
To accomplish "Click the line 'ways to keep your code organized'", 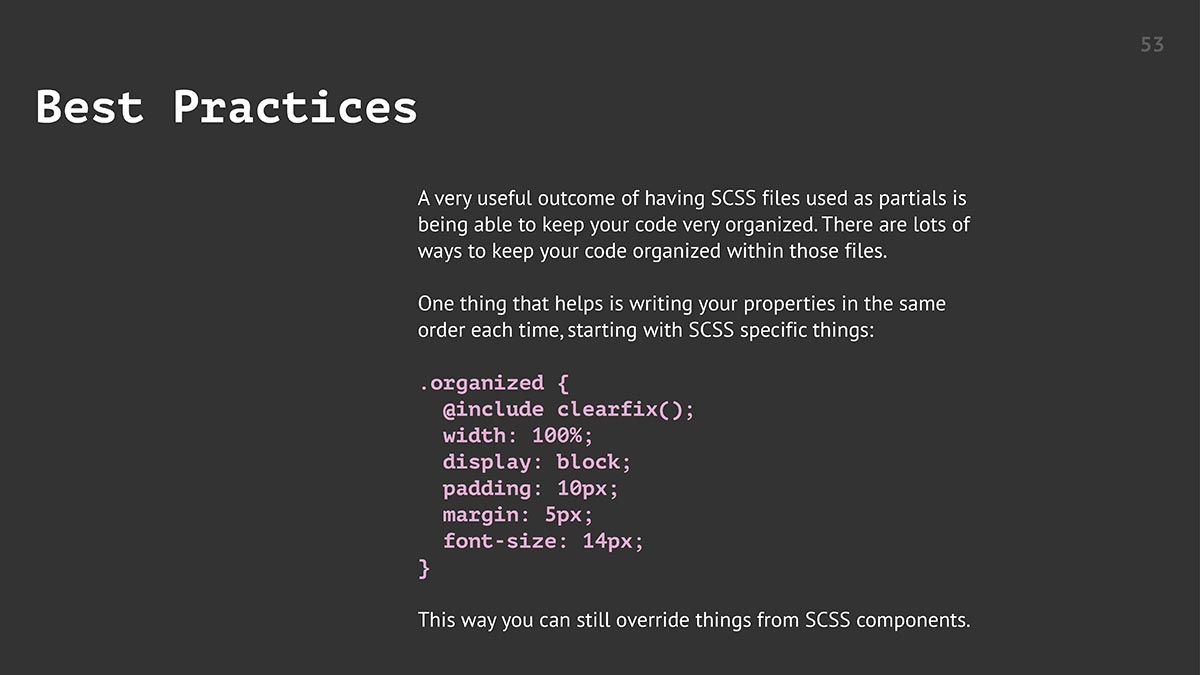I will coord(652,251).
